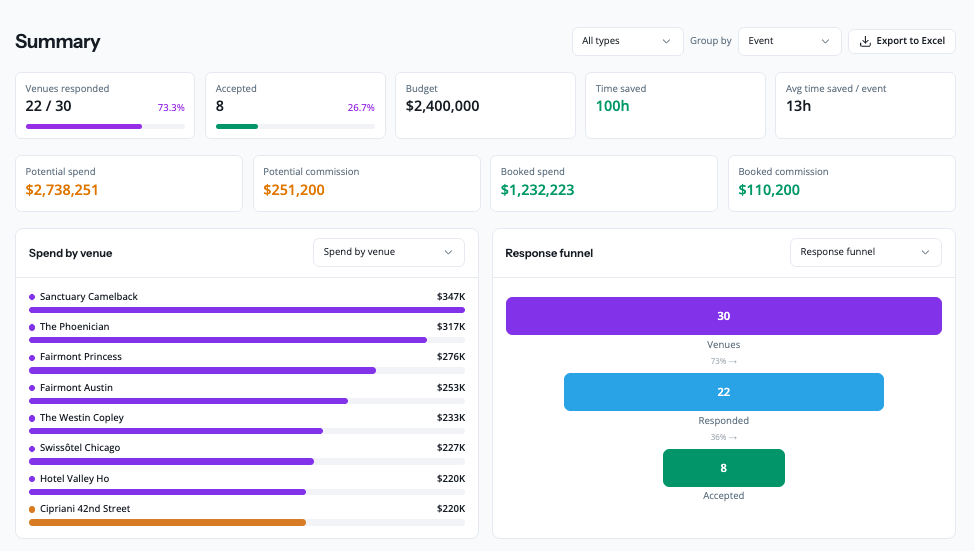This screenshot has height=551, width=974.
Task: Click the $276K spend value
Action: coord(451,357)
